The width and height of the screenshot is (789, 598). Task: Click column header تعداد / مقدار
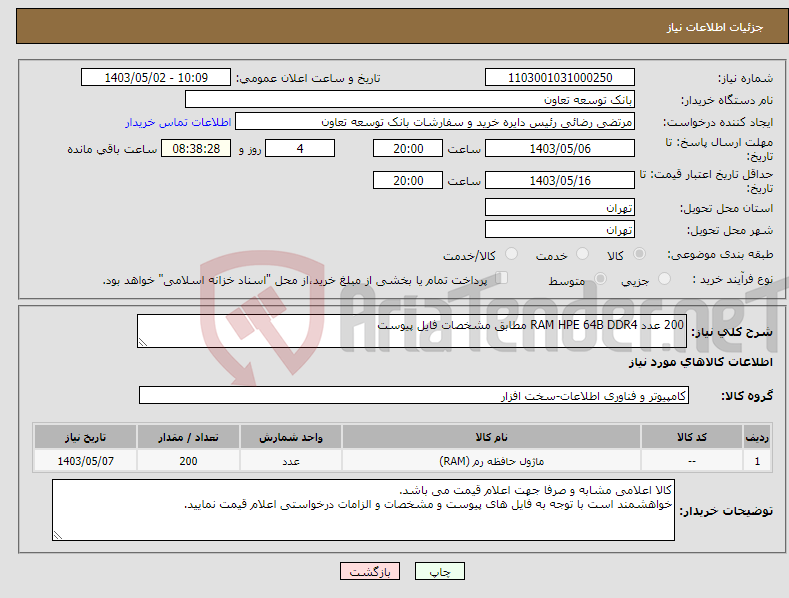(188, 437)
